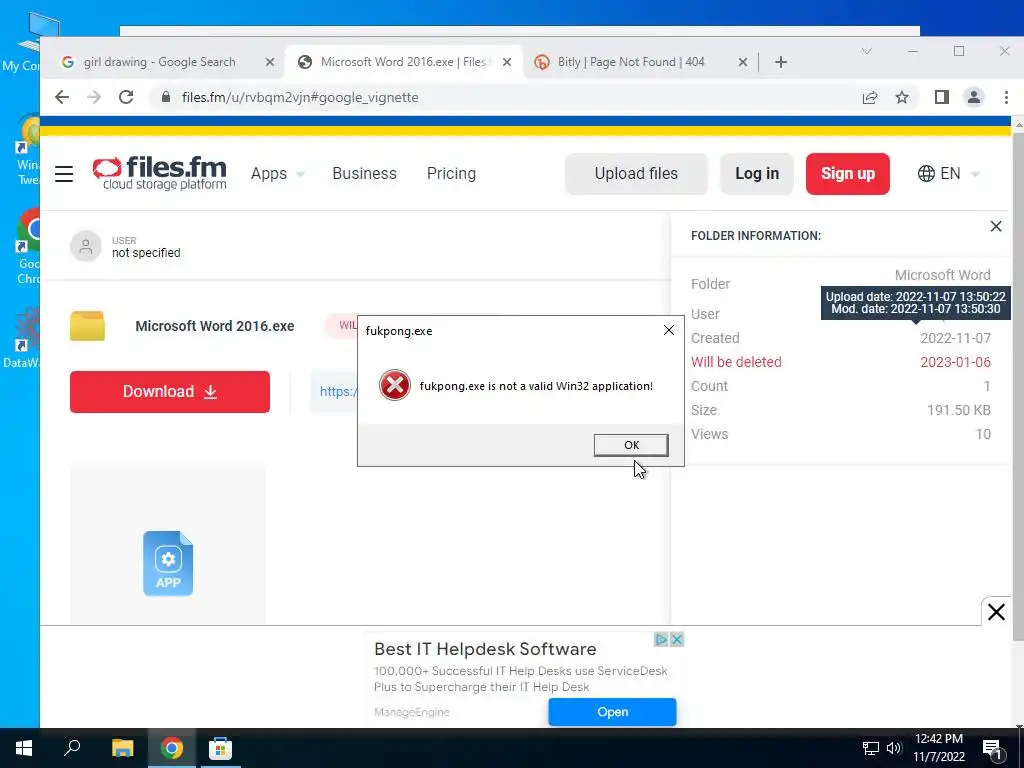This screenshot has width=1024, height=768.
Task: Click the address bar URL
Action: [x=300, y=97]
